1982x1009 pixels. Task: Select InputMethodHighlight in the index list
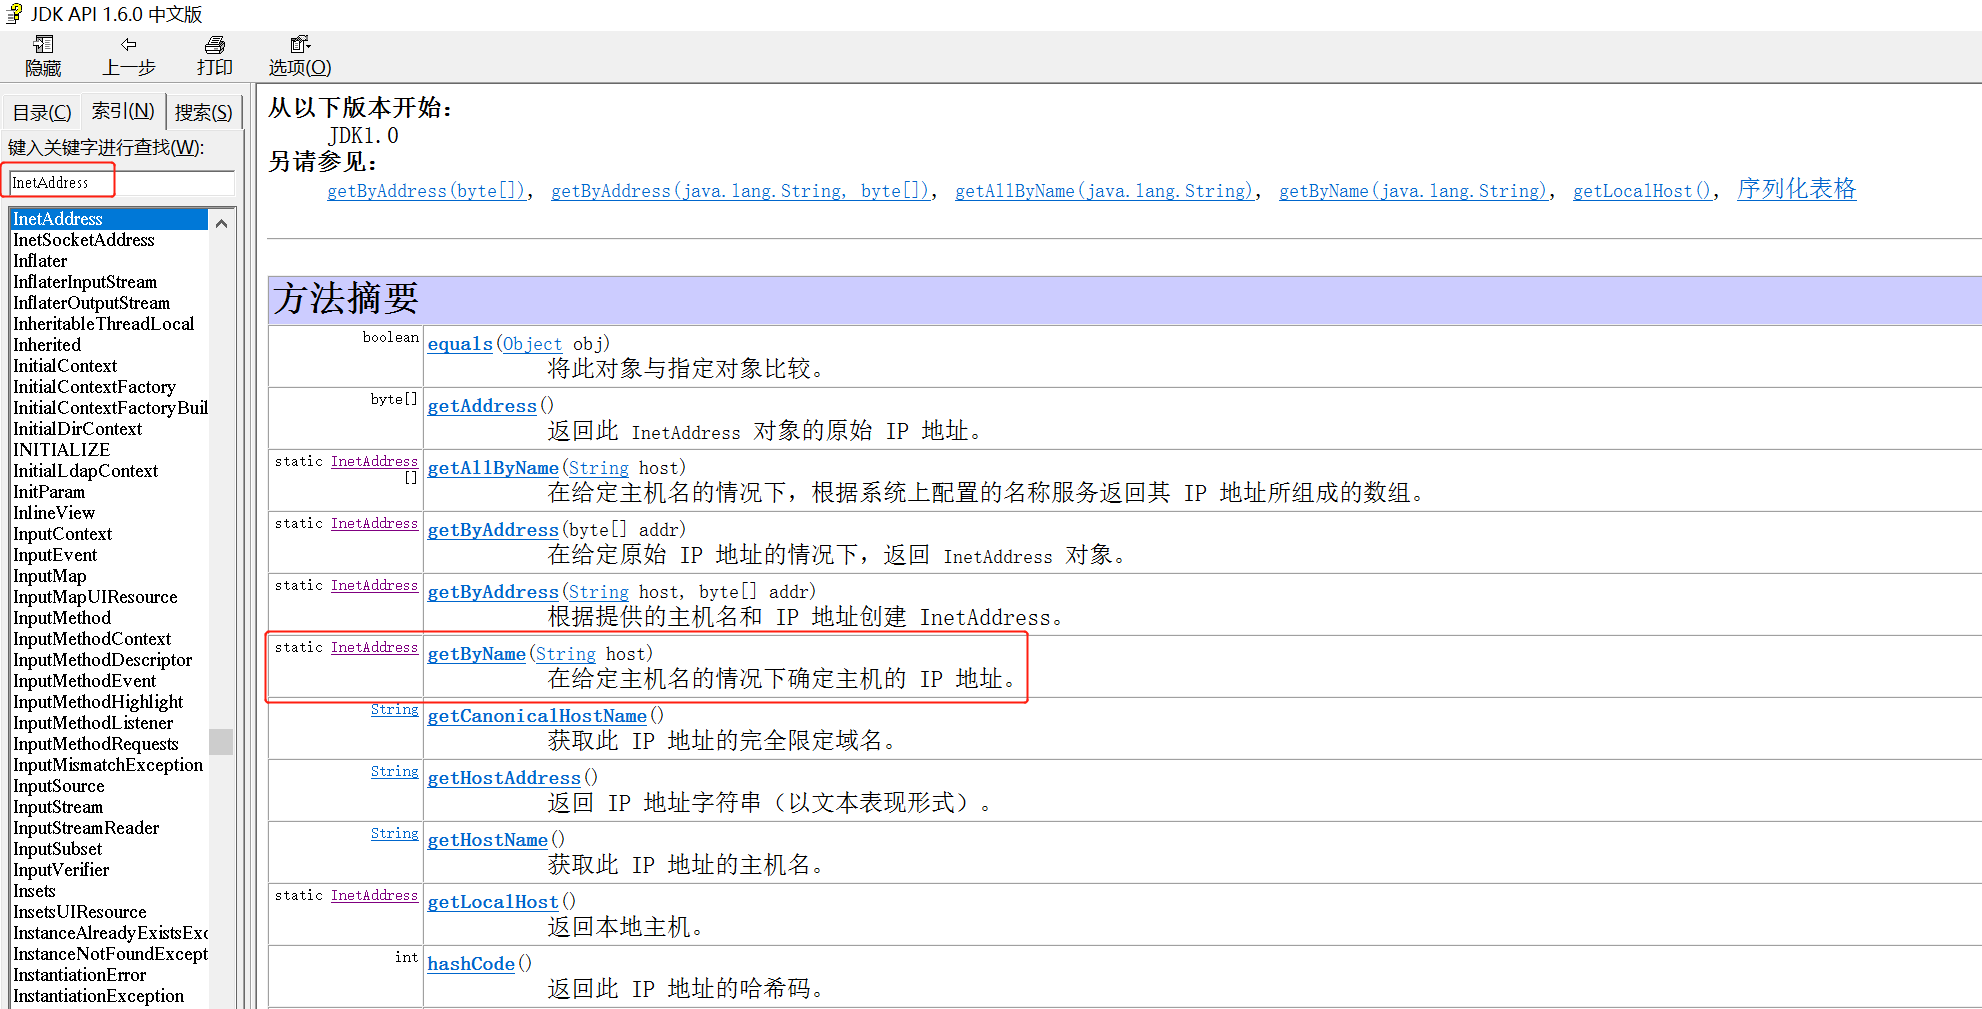(98, 702)
